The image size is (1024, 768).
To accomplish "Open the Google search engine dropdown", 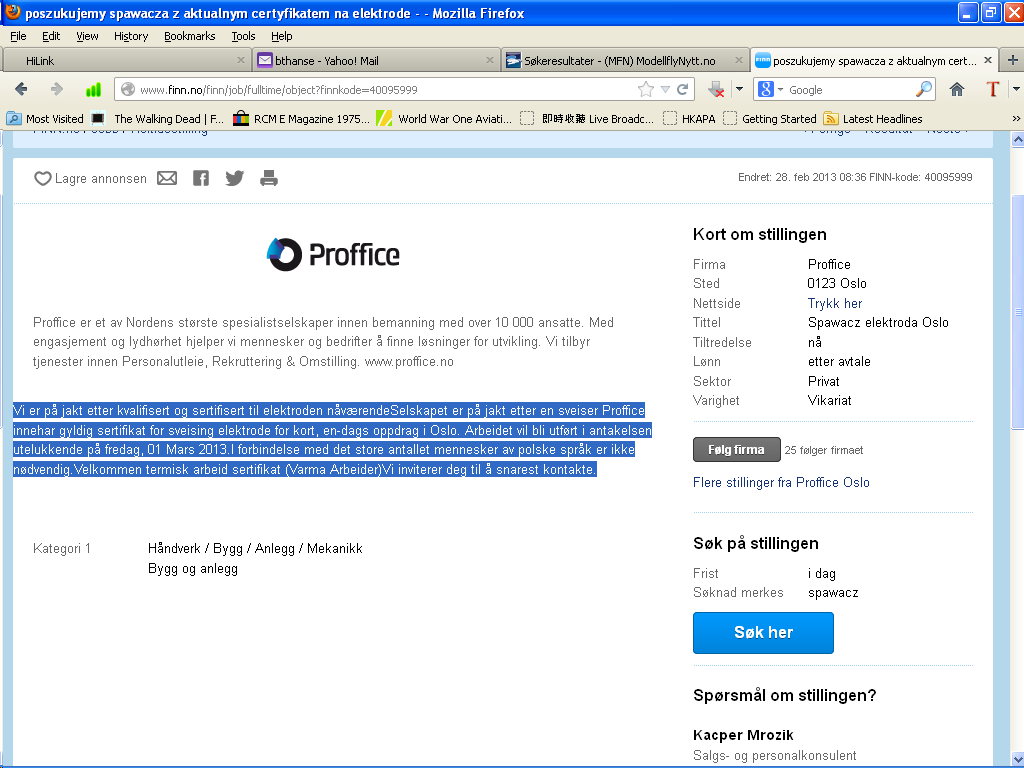I will tap(772, 89).
